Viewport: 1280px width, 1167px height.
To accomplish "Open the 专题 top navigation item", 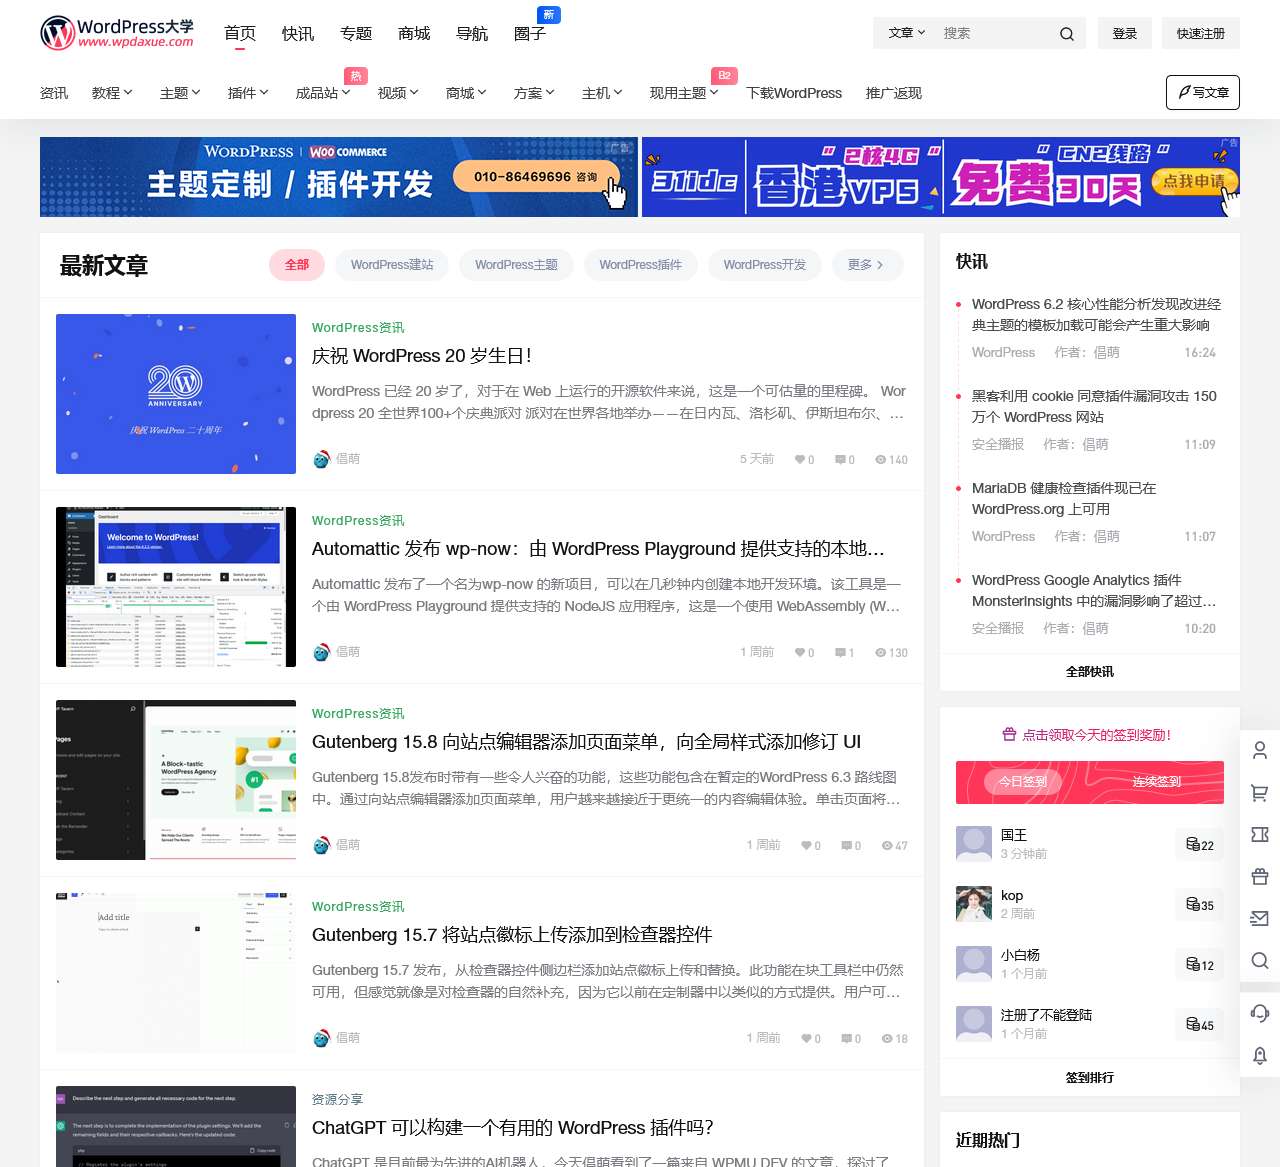I will point(356,34).
